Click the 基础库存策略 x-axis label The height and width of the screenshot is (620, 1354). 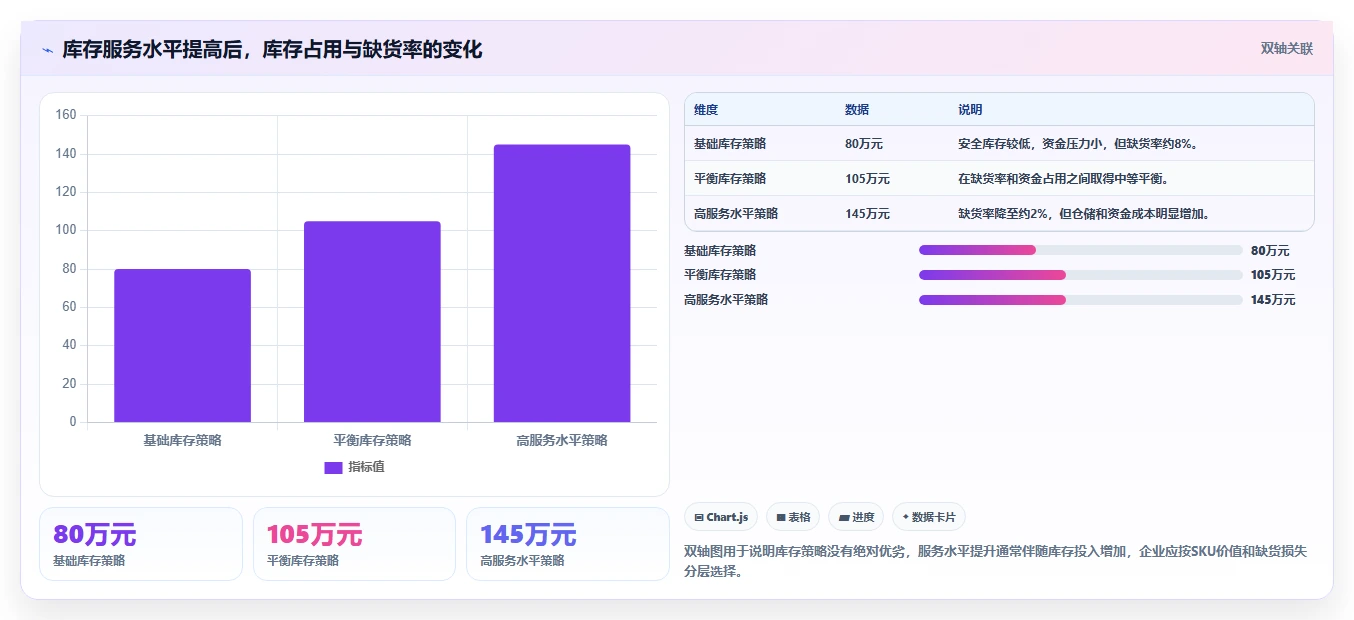182,440
